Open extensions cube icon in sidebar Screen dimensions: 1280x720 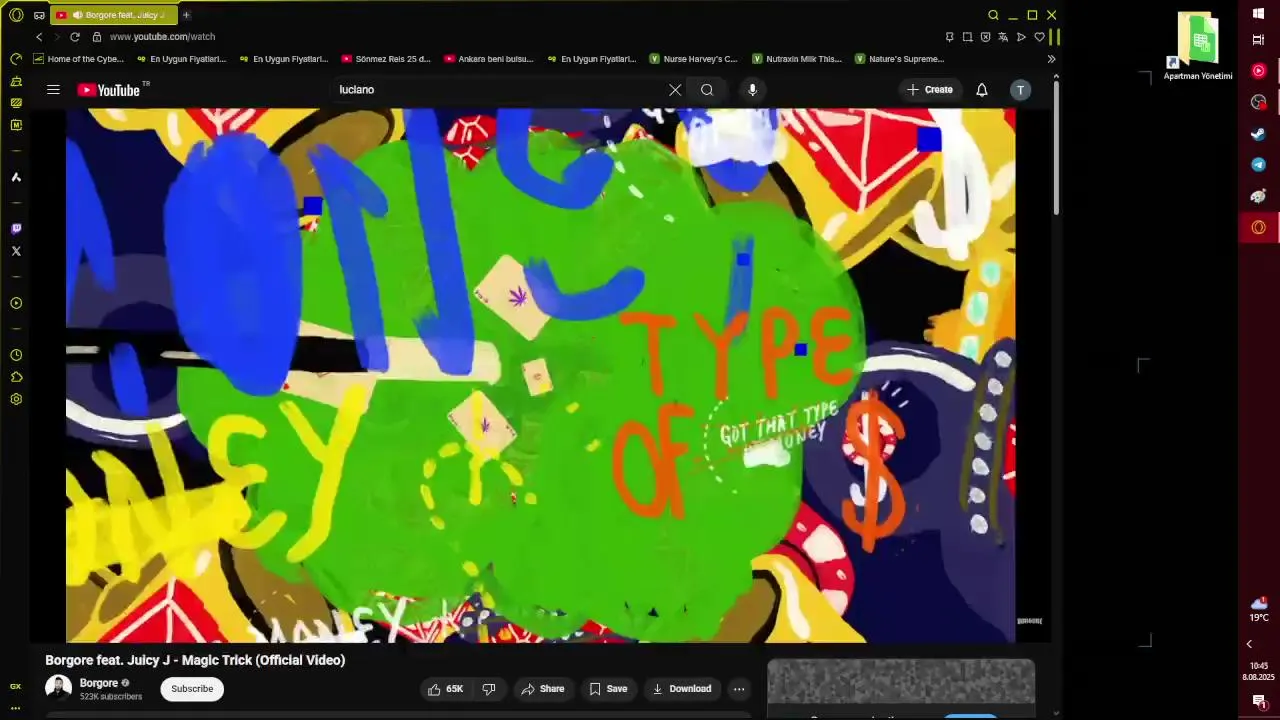click(16, 377)
